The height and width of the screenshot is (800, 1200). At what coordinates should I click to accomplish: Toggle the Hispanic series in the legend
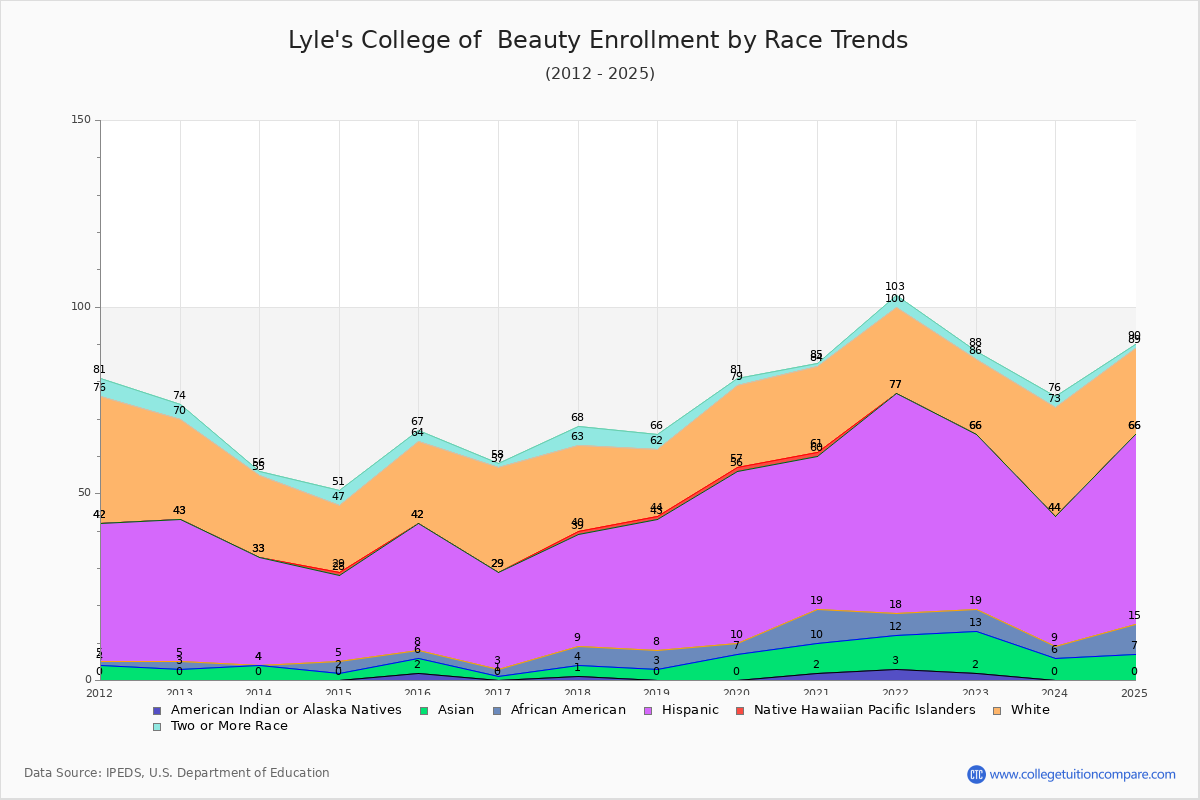tap(680, 710)
